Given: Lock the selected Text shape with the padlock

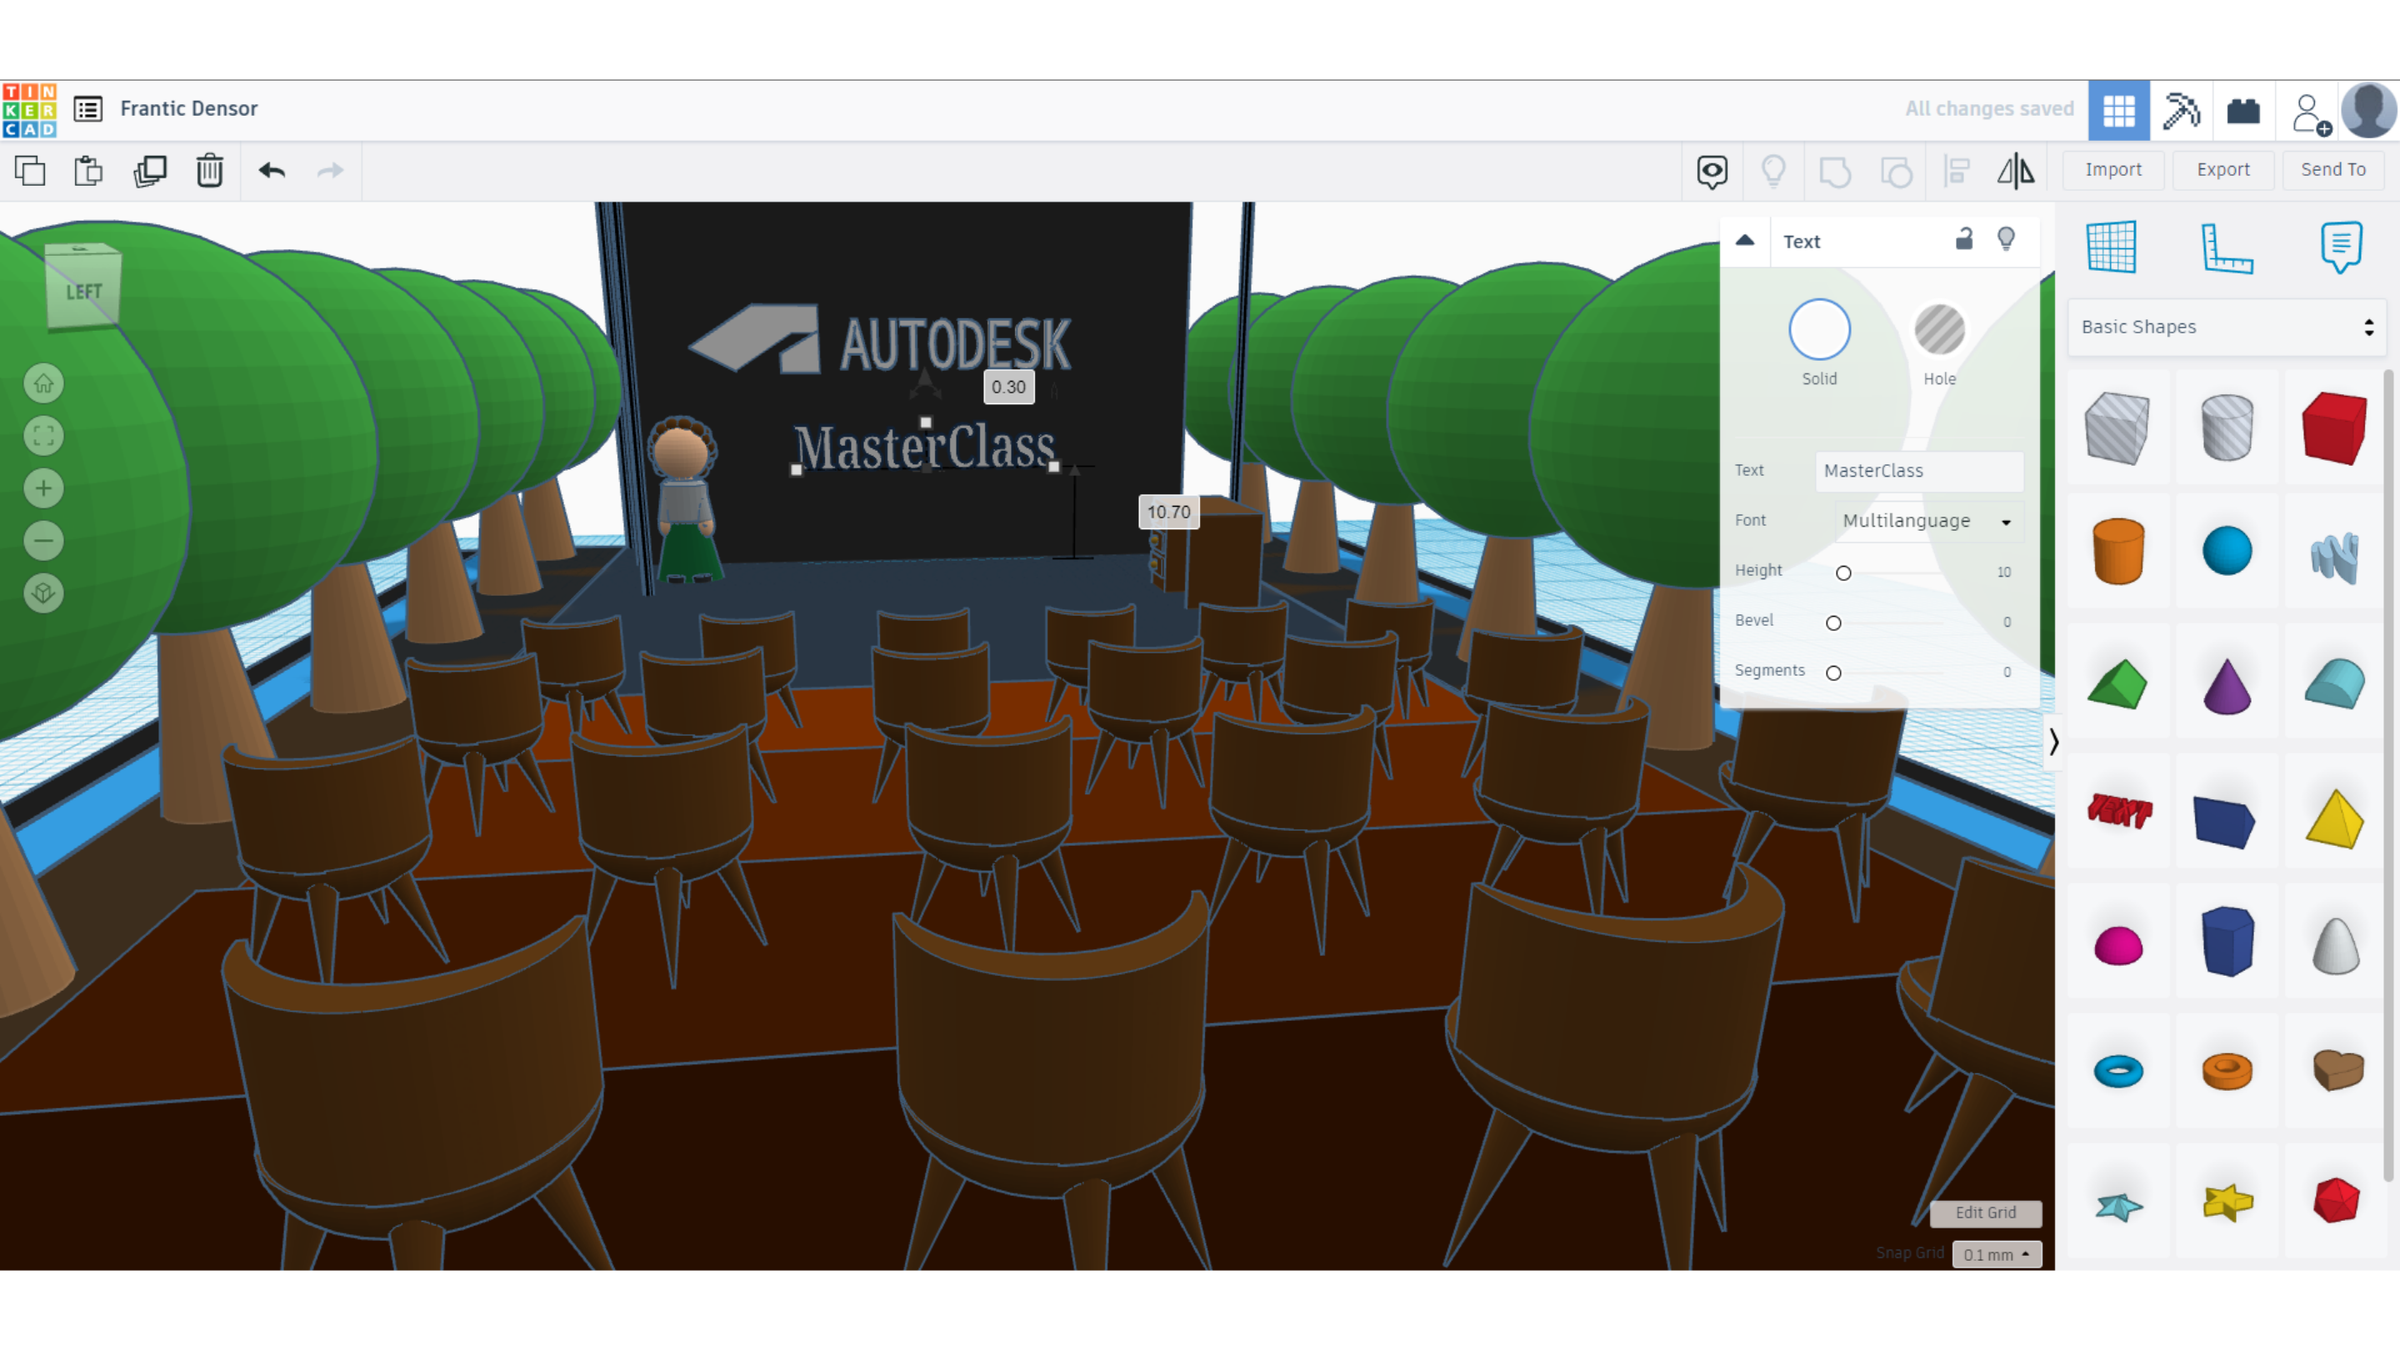Looking at the screenshot, I should (1964, 240).
